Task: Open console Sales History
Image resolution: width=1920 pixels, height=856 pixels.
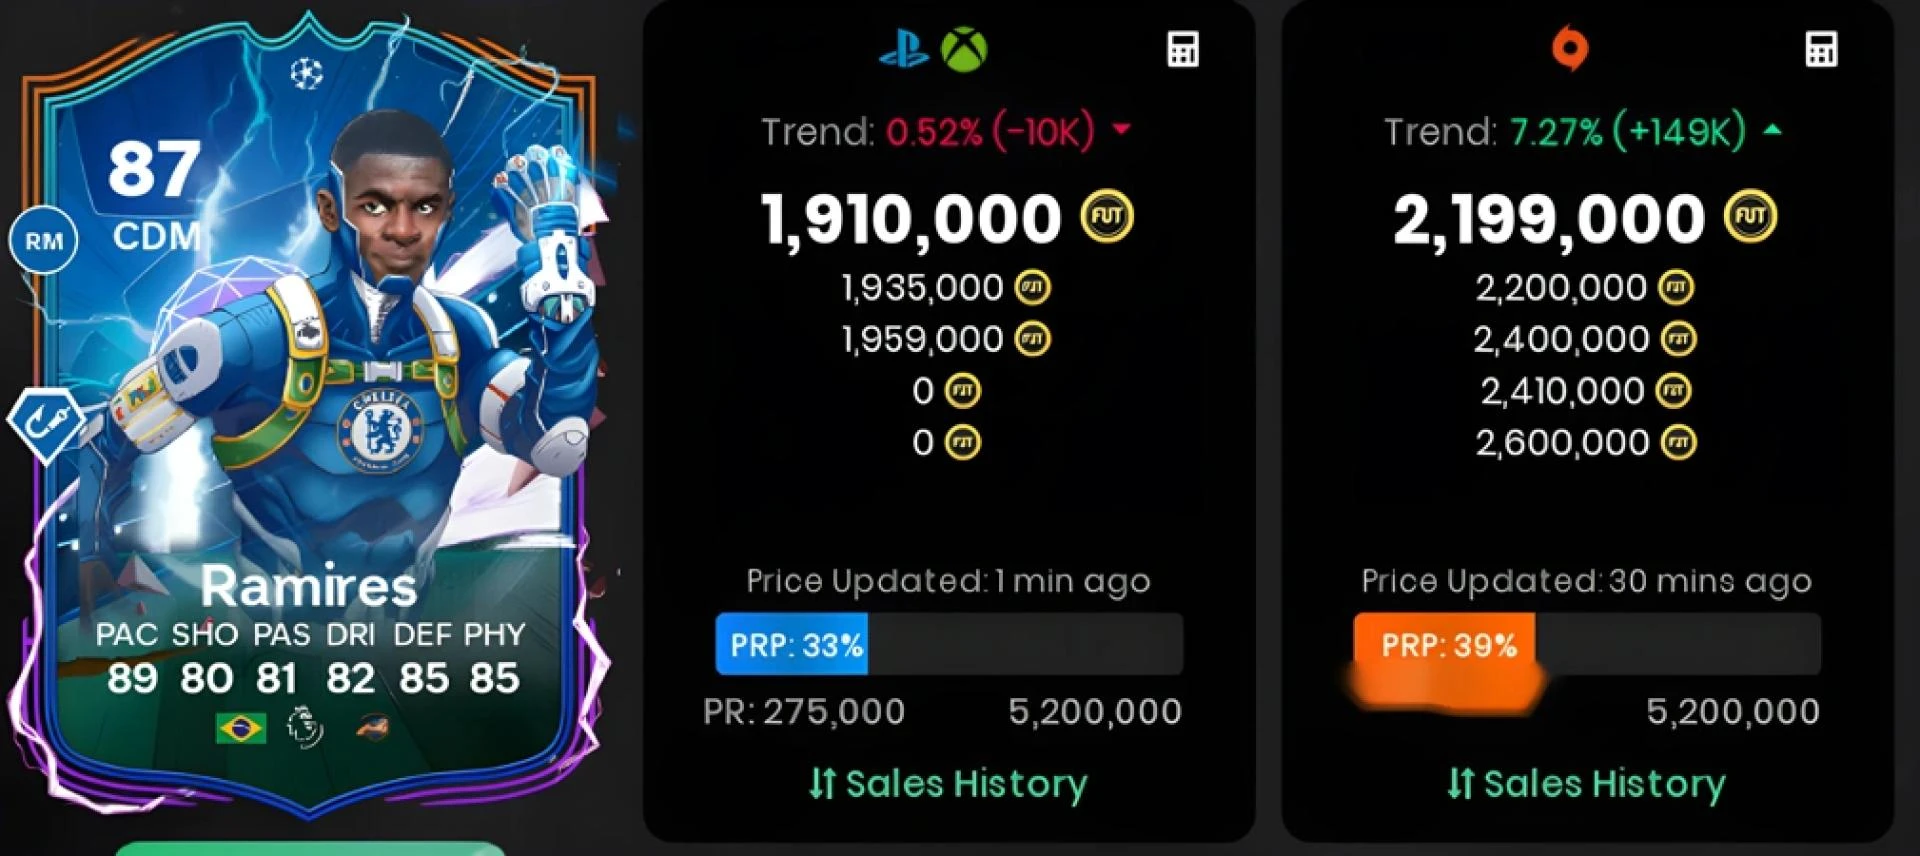Action: coord(947,783)
